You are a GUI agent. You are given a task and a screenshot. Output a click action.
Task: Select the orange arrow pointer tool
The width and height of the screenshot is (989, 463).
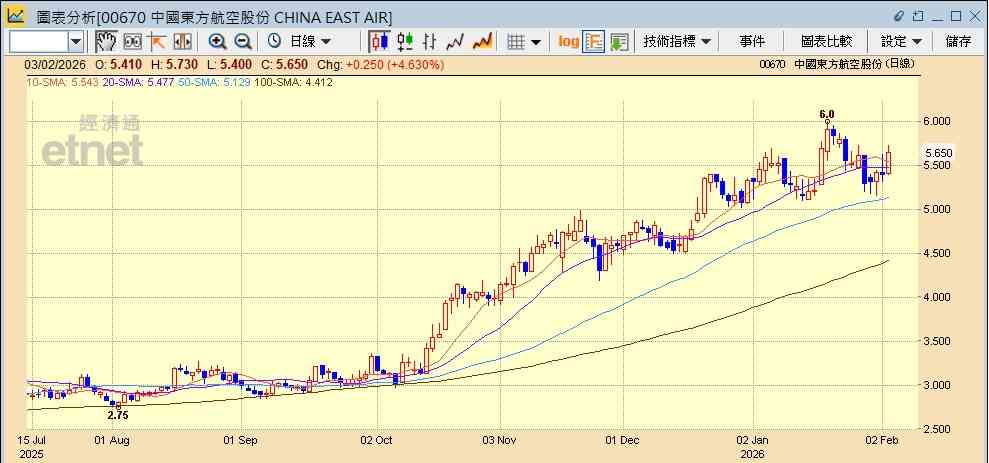[156, 42]
